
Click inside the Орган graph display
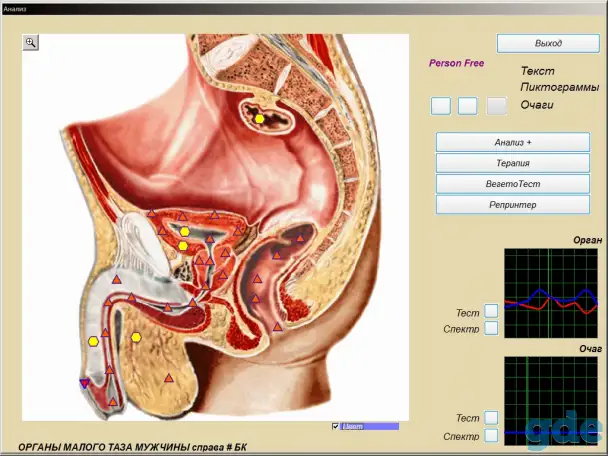551,293
